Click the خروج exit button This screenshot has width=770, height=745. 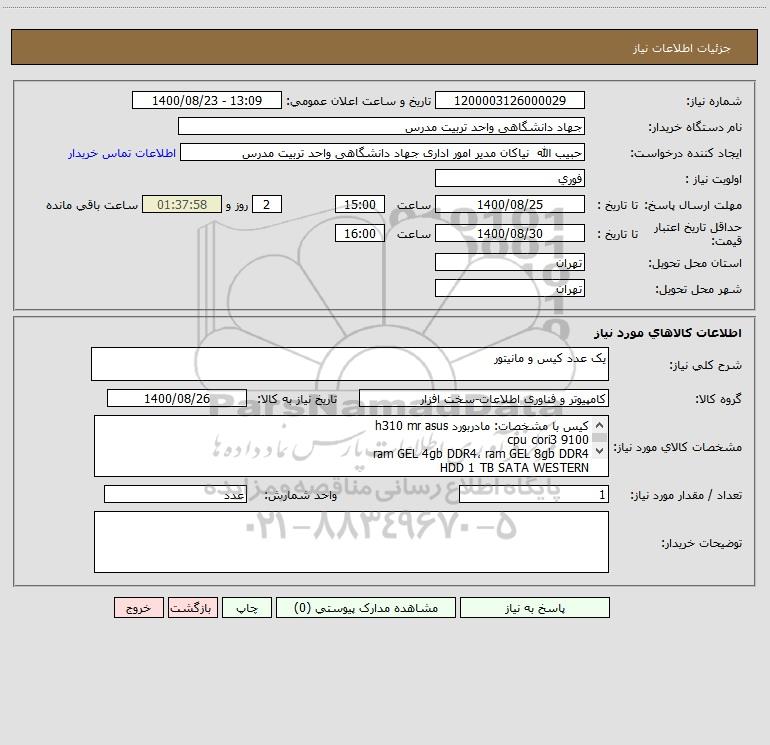(138, 607)
